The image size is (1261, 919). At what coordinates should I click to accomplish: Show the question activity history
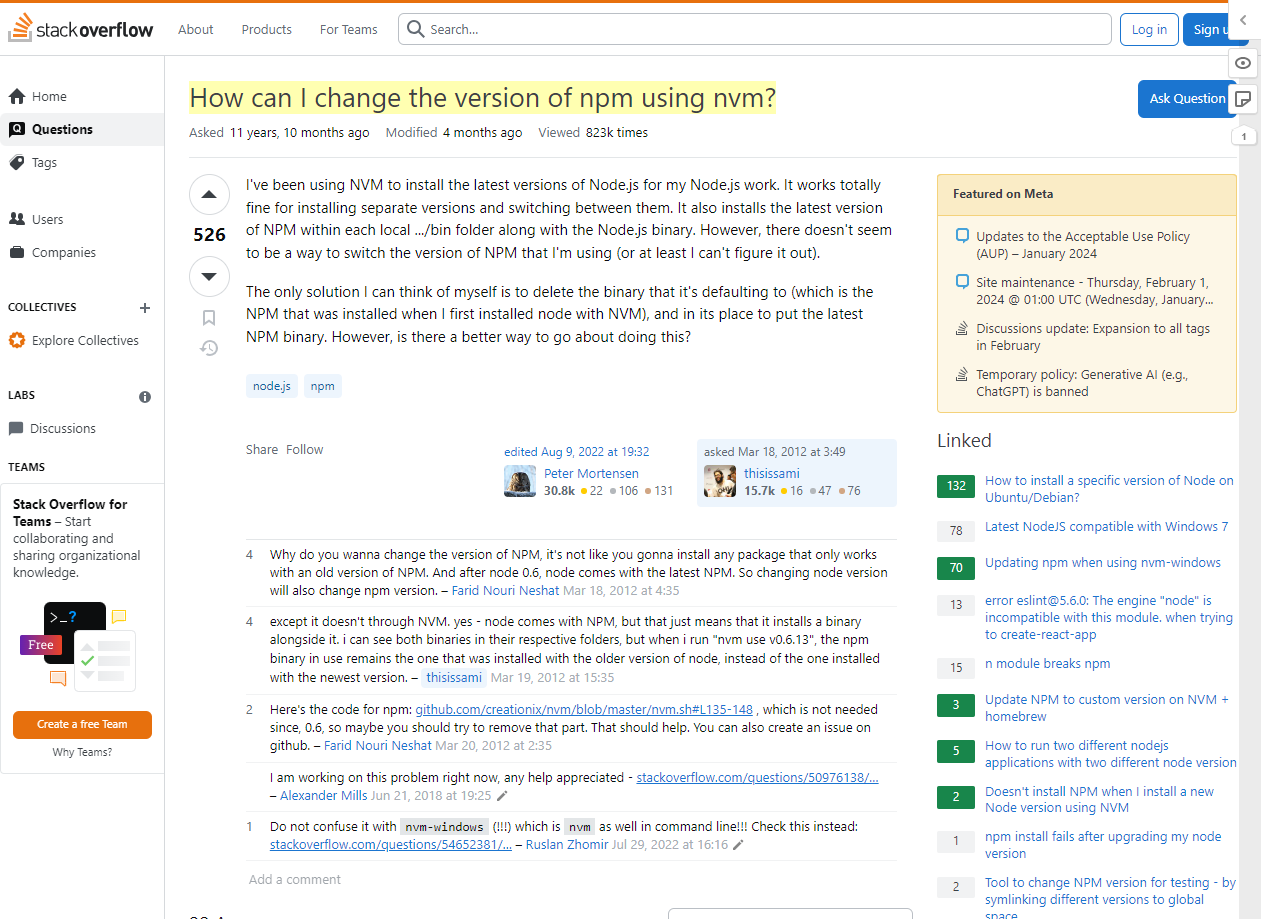pos(209,348)
